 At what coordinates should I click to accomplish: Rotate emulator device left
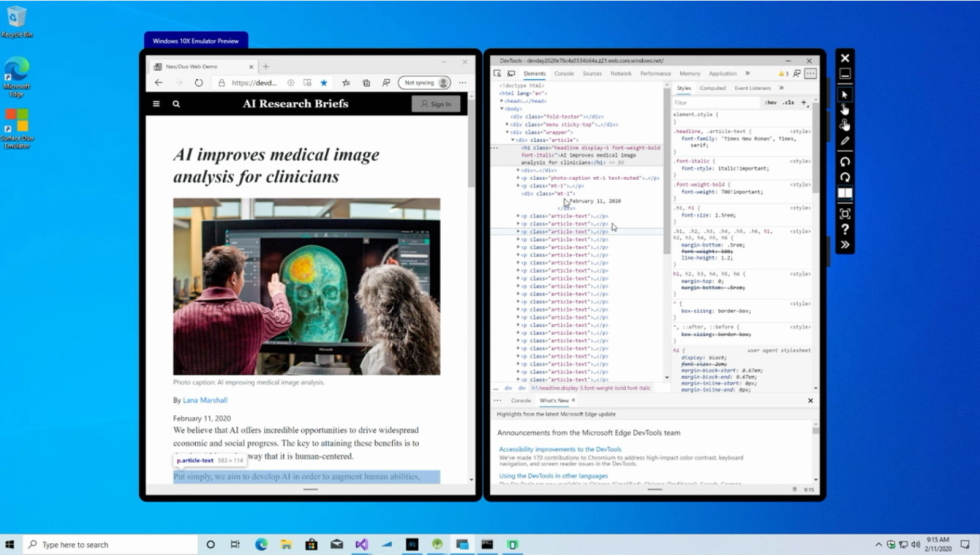845,162
